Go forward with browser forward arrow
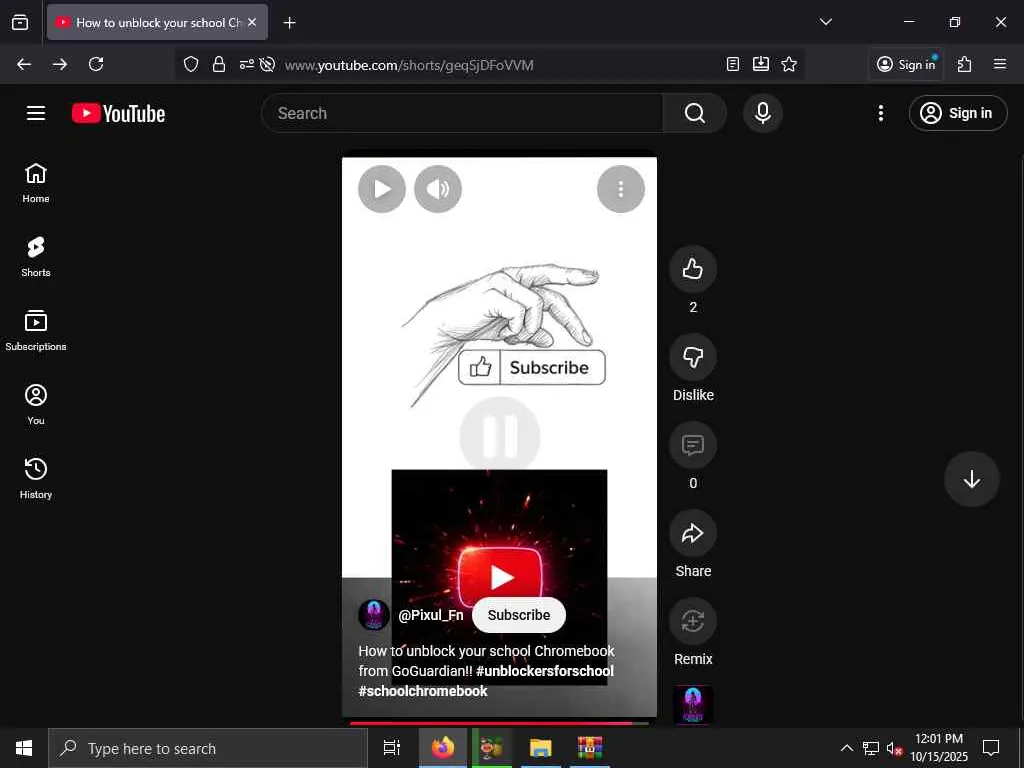This screenshot has height=768, width=1024. tap(60, 64)
